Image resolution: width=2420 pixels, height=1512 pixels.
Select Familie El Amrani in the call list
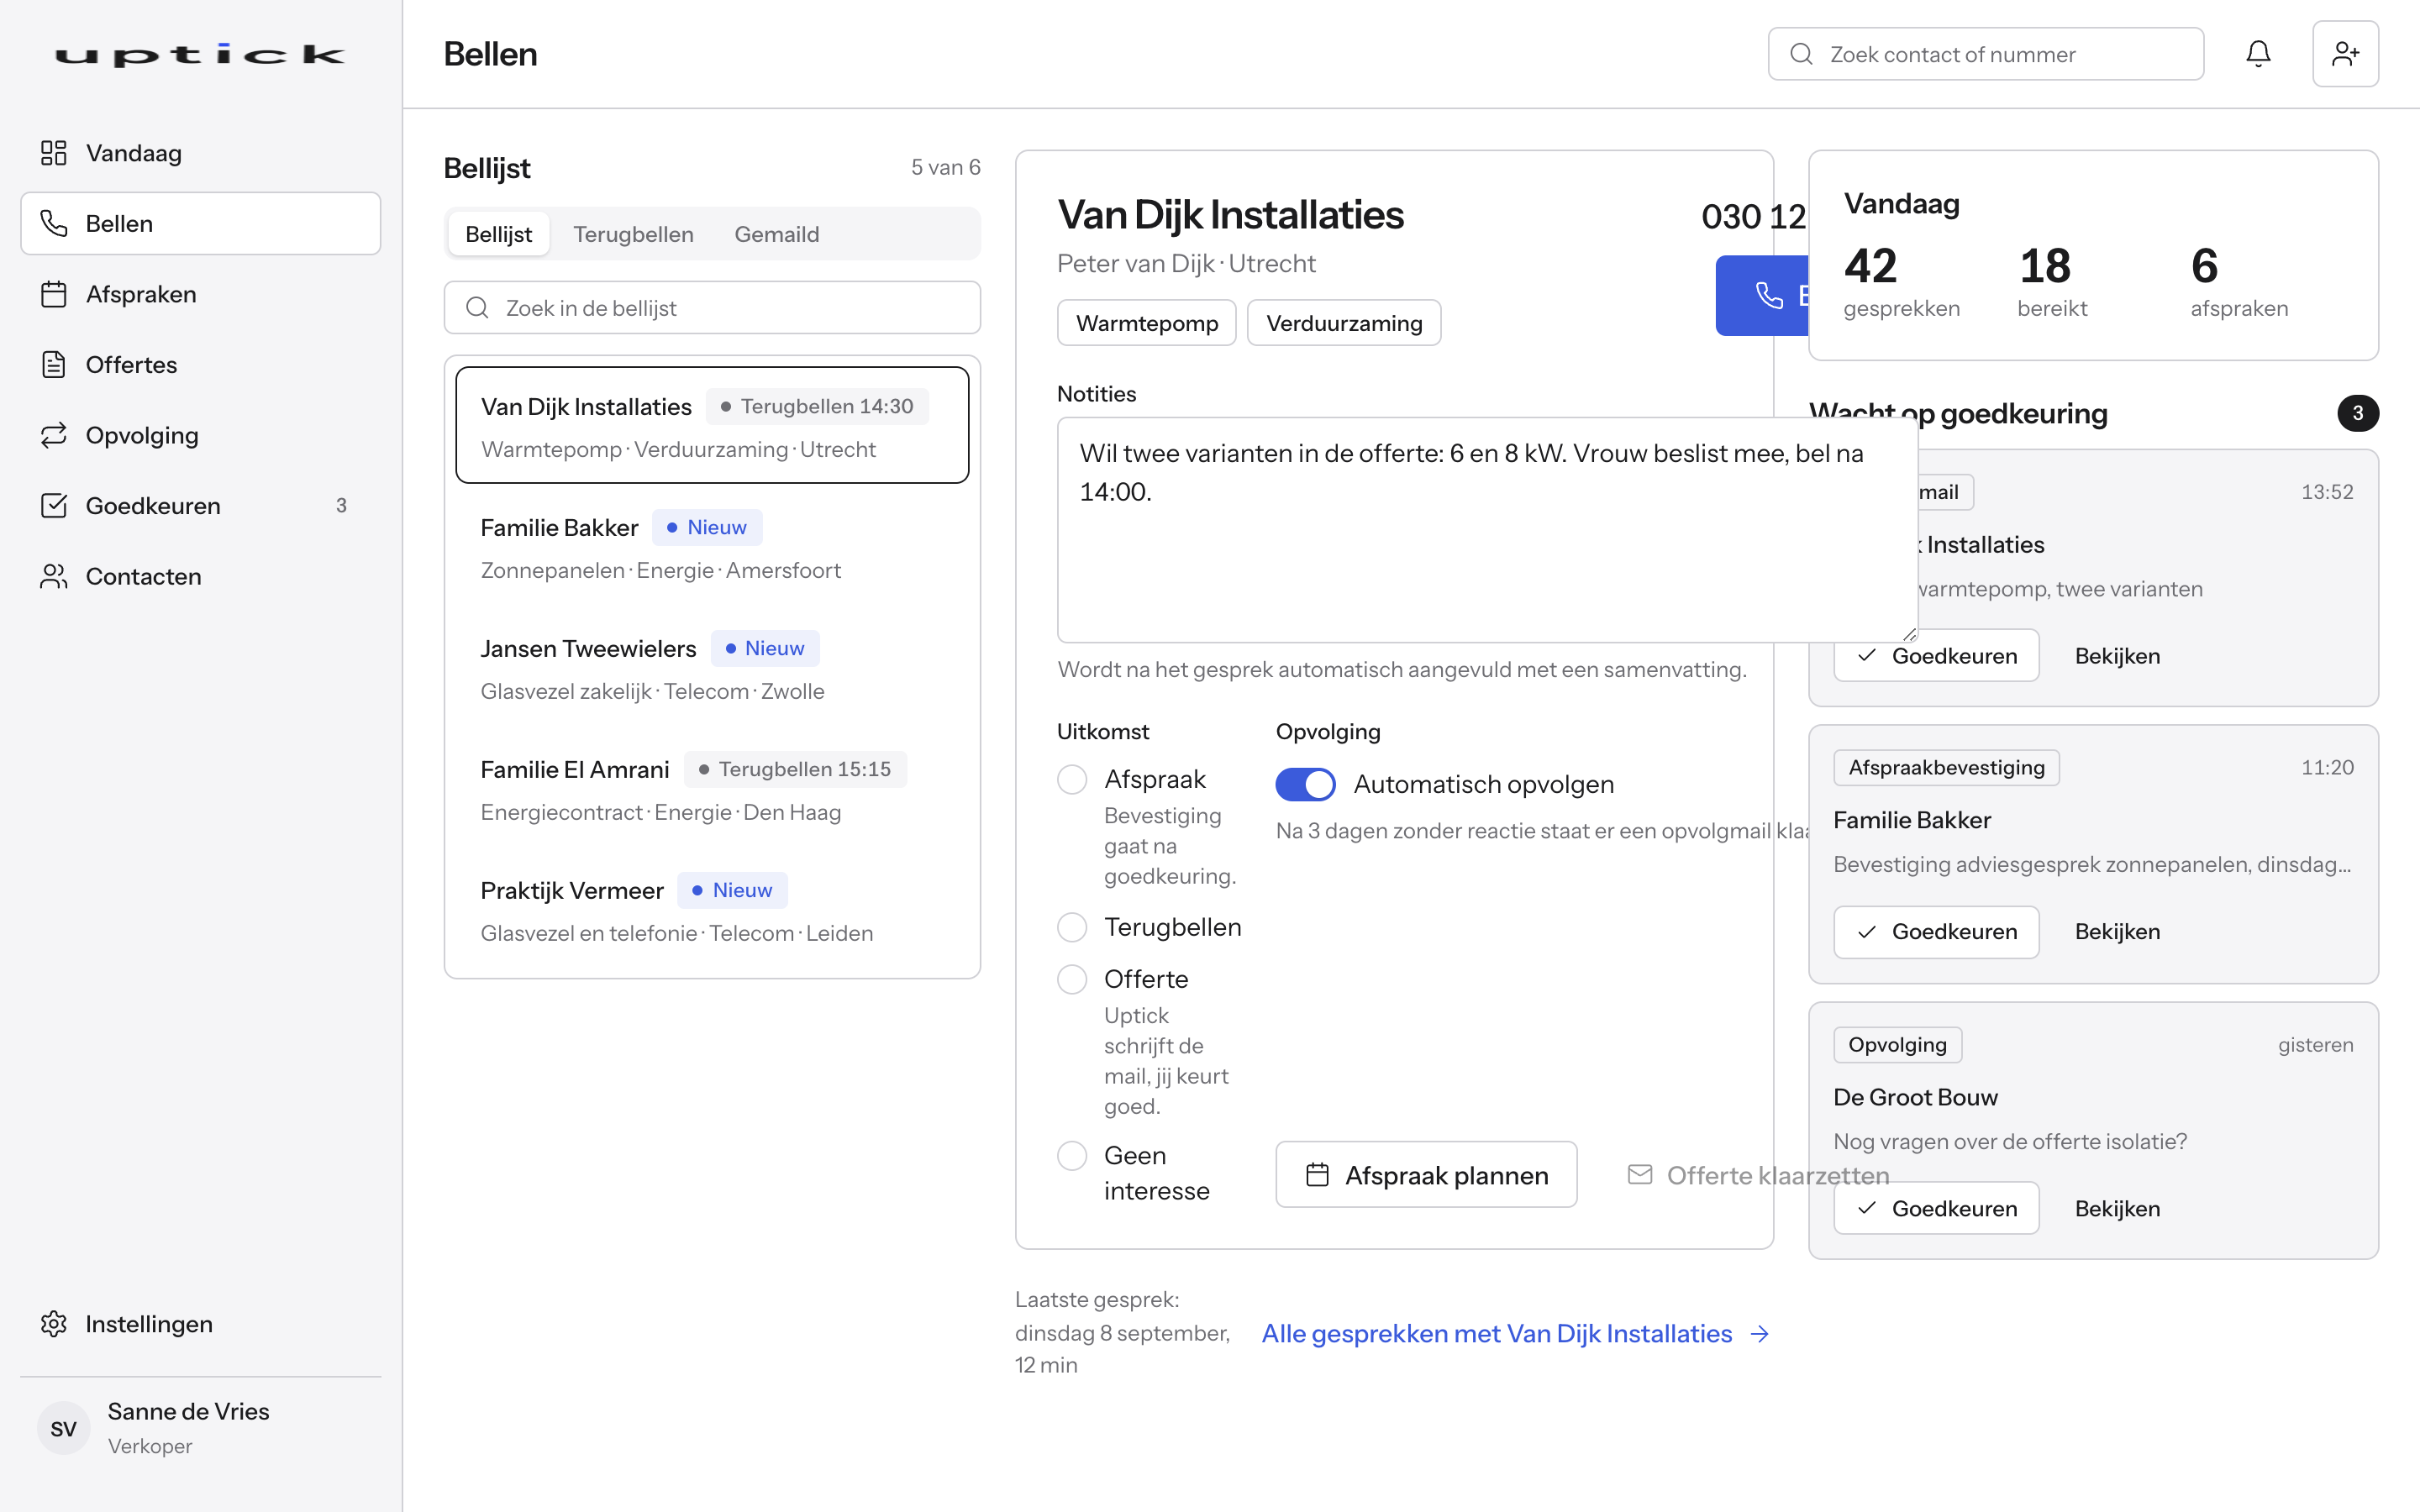point(712,790)
